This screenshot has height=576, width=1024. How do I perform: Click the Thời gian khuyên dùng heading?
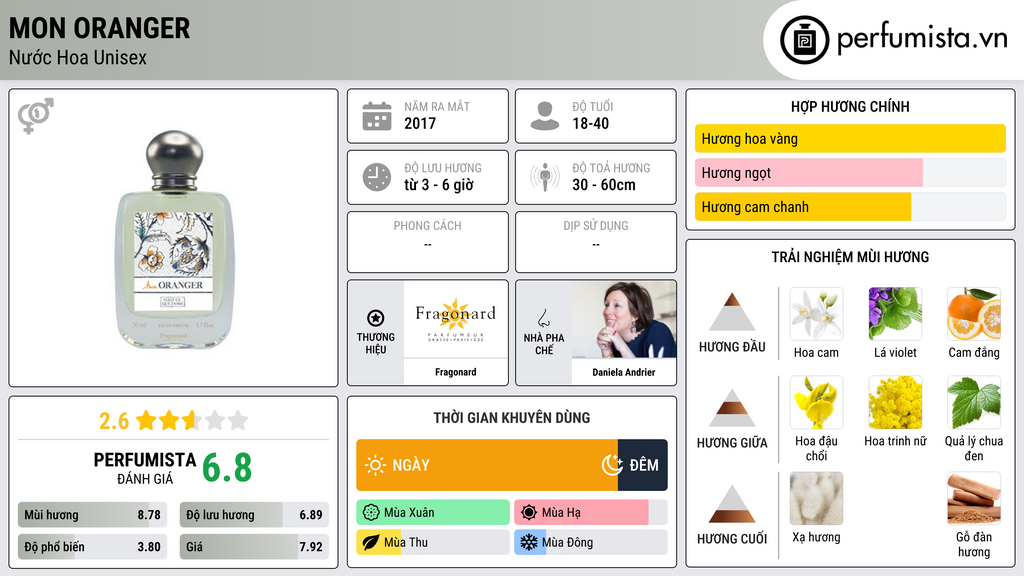512,417
